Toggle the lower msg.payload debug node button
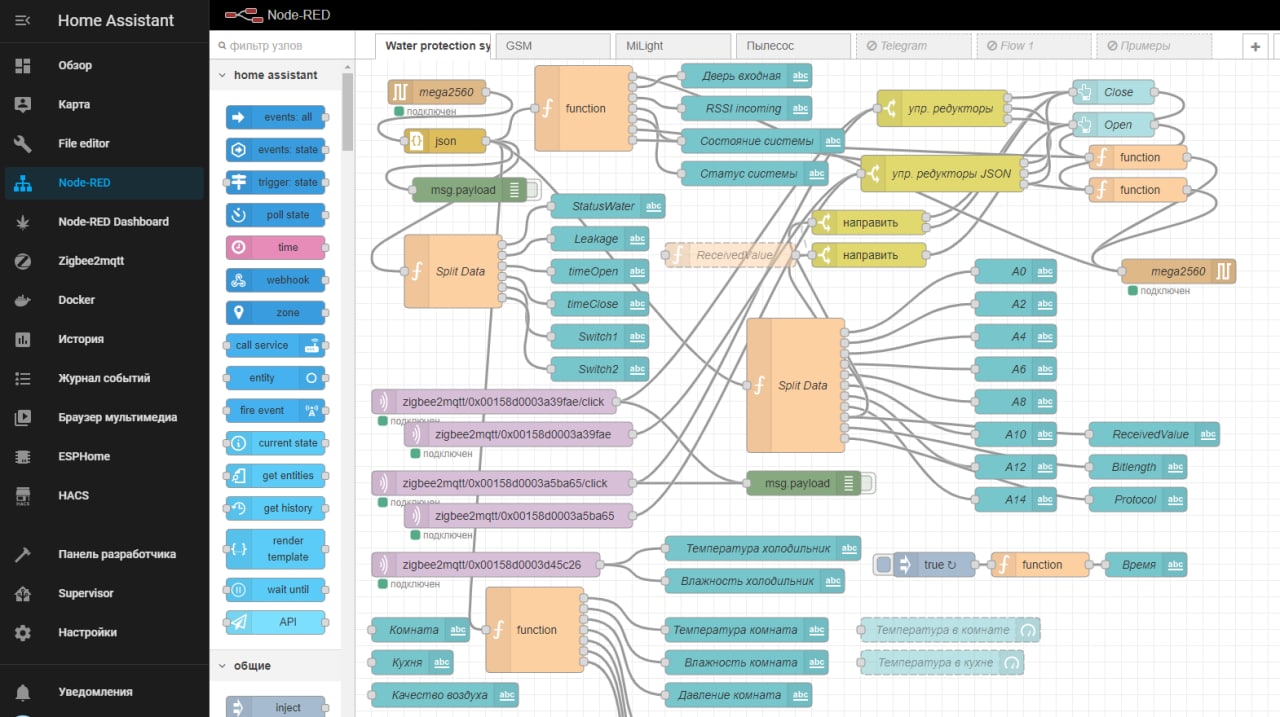This screenshot has height=717, width=1280. (x=867, y=483)
